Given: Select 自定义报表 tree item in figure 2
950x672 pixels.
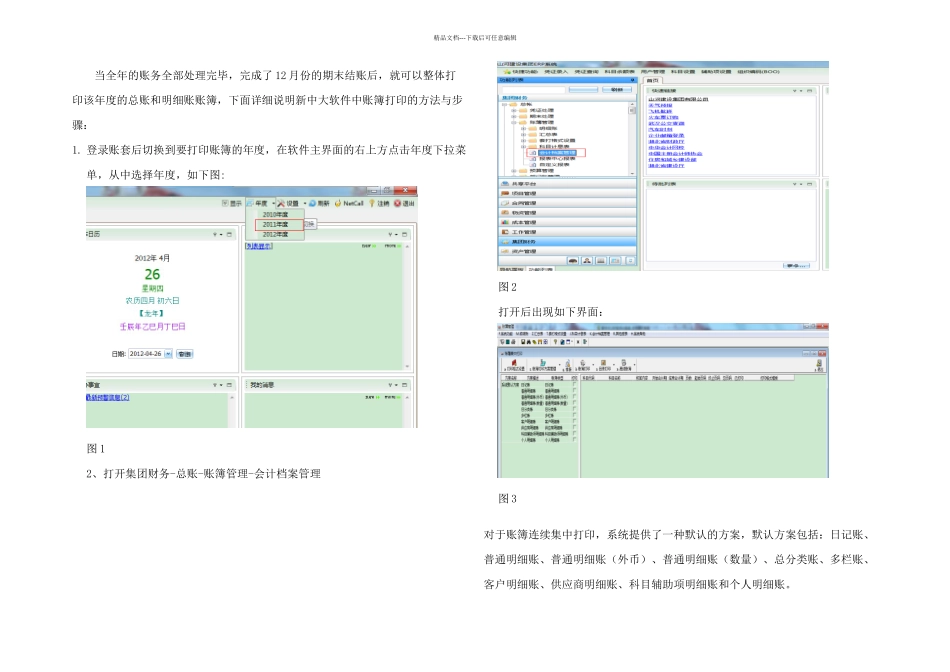Looking at the screenshot, I should [554, 165].
